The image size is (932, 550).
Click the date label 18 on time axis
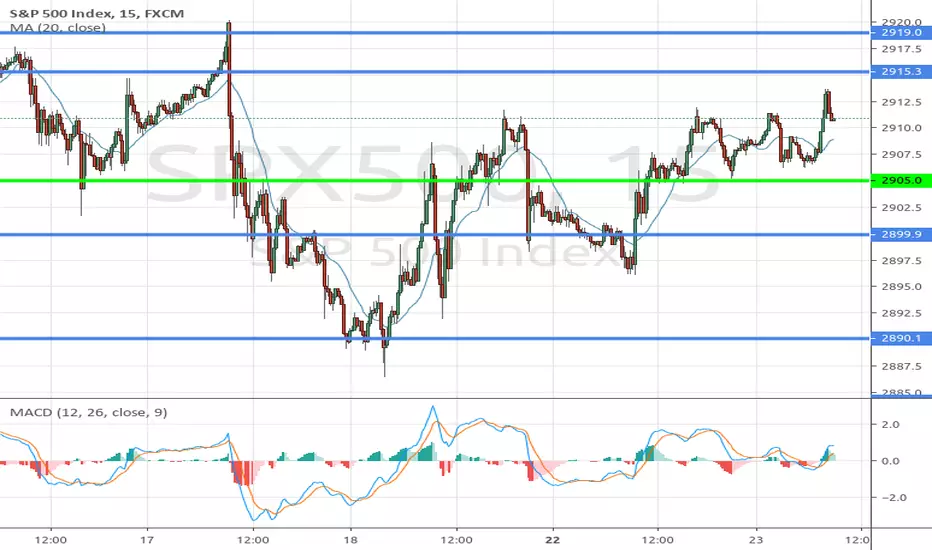[x=351, y=540]
